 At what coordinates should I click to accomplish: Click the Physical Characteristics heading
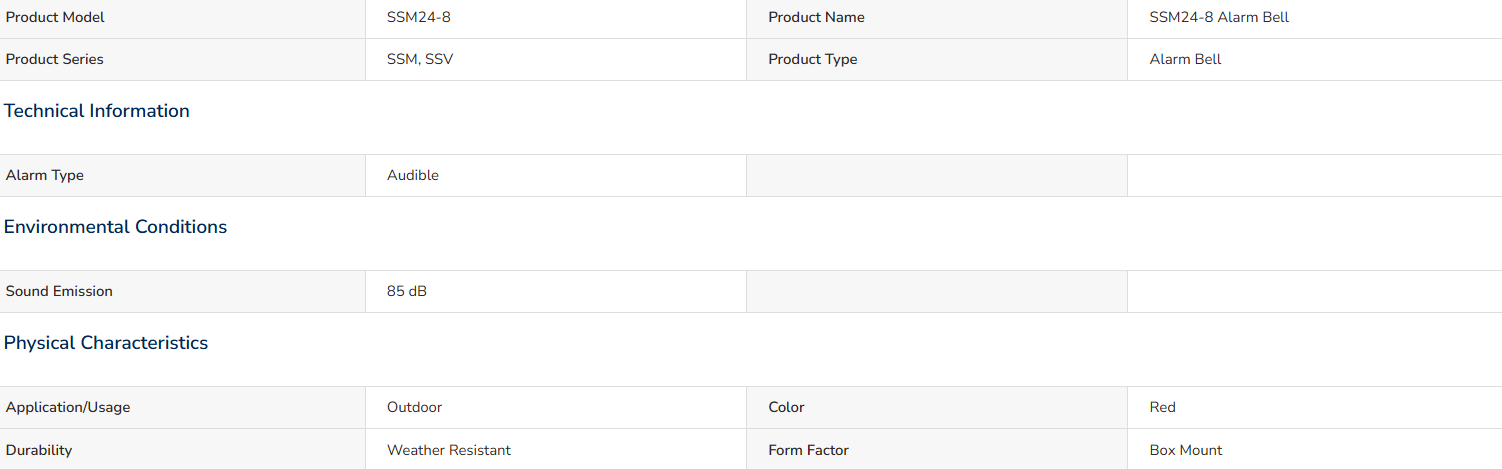click(106, 343)
